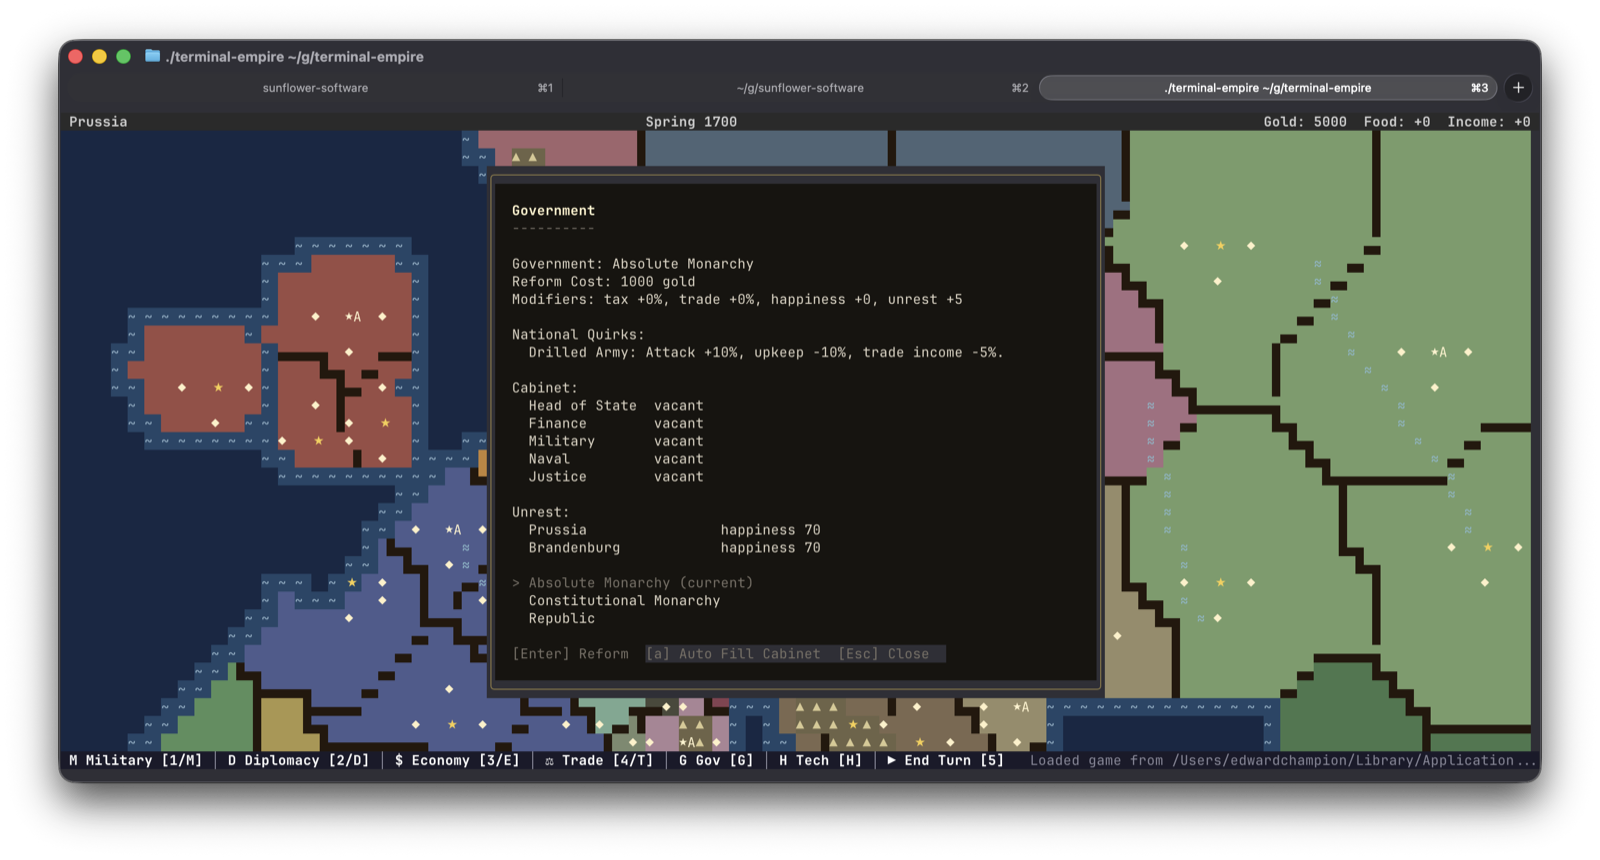Click the Gold: 5000 indicator
This screenshot has height=860, width=1600.
[x=1304, y=122]
